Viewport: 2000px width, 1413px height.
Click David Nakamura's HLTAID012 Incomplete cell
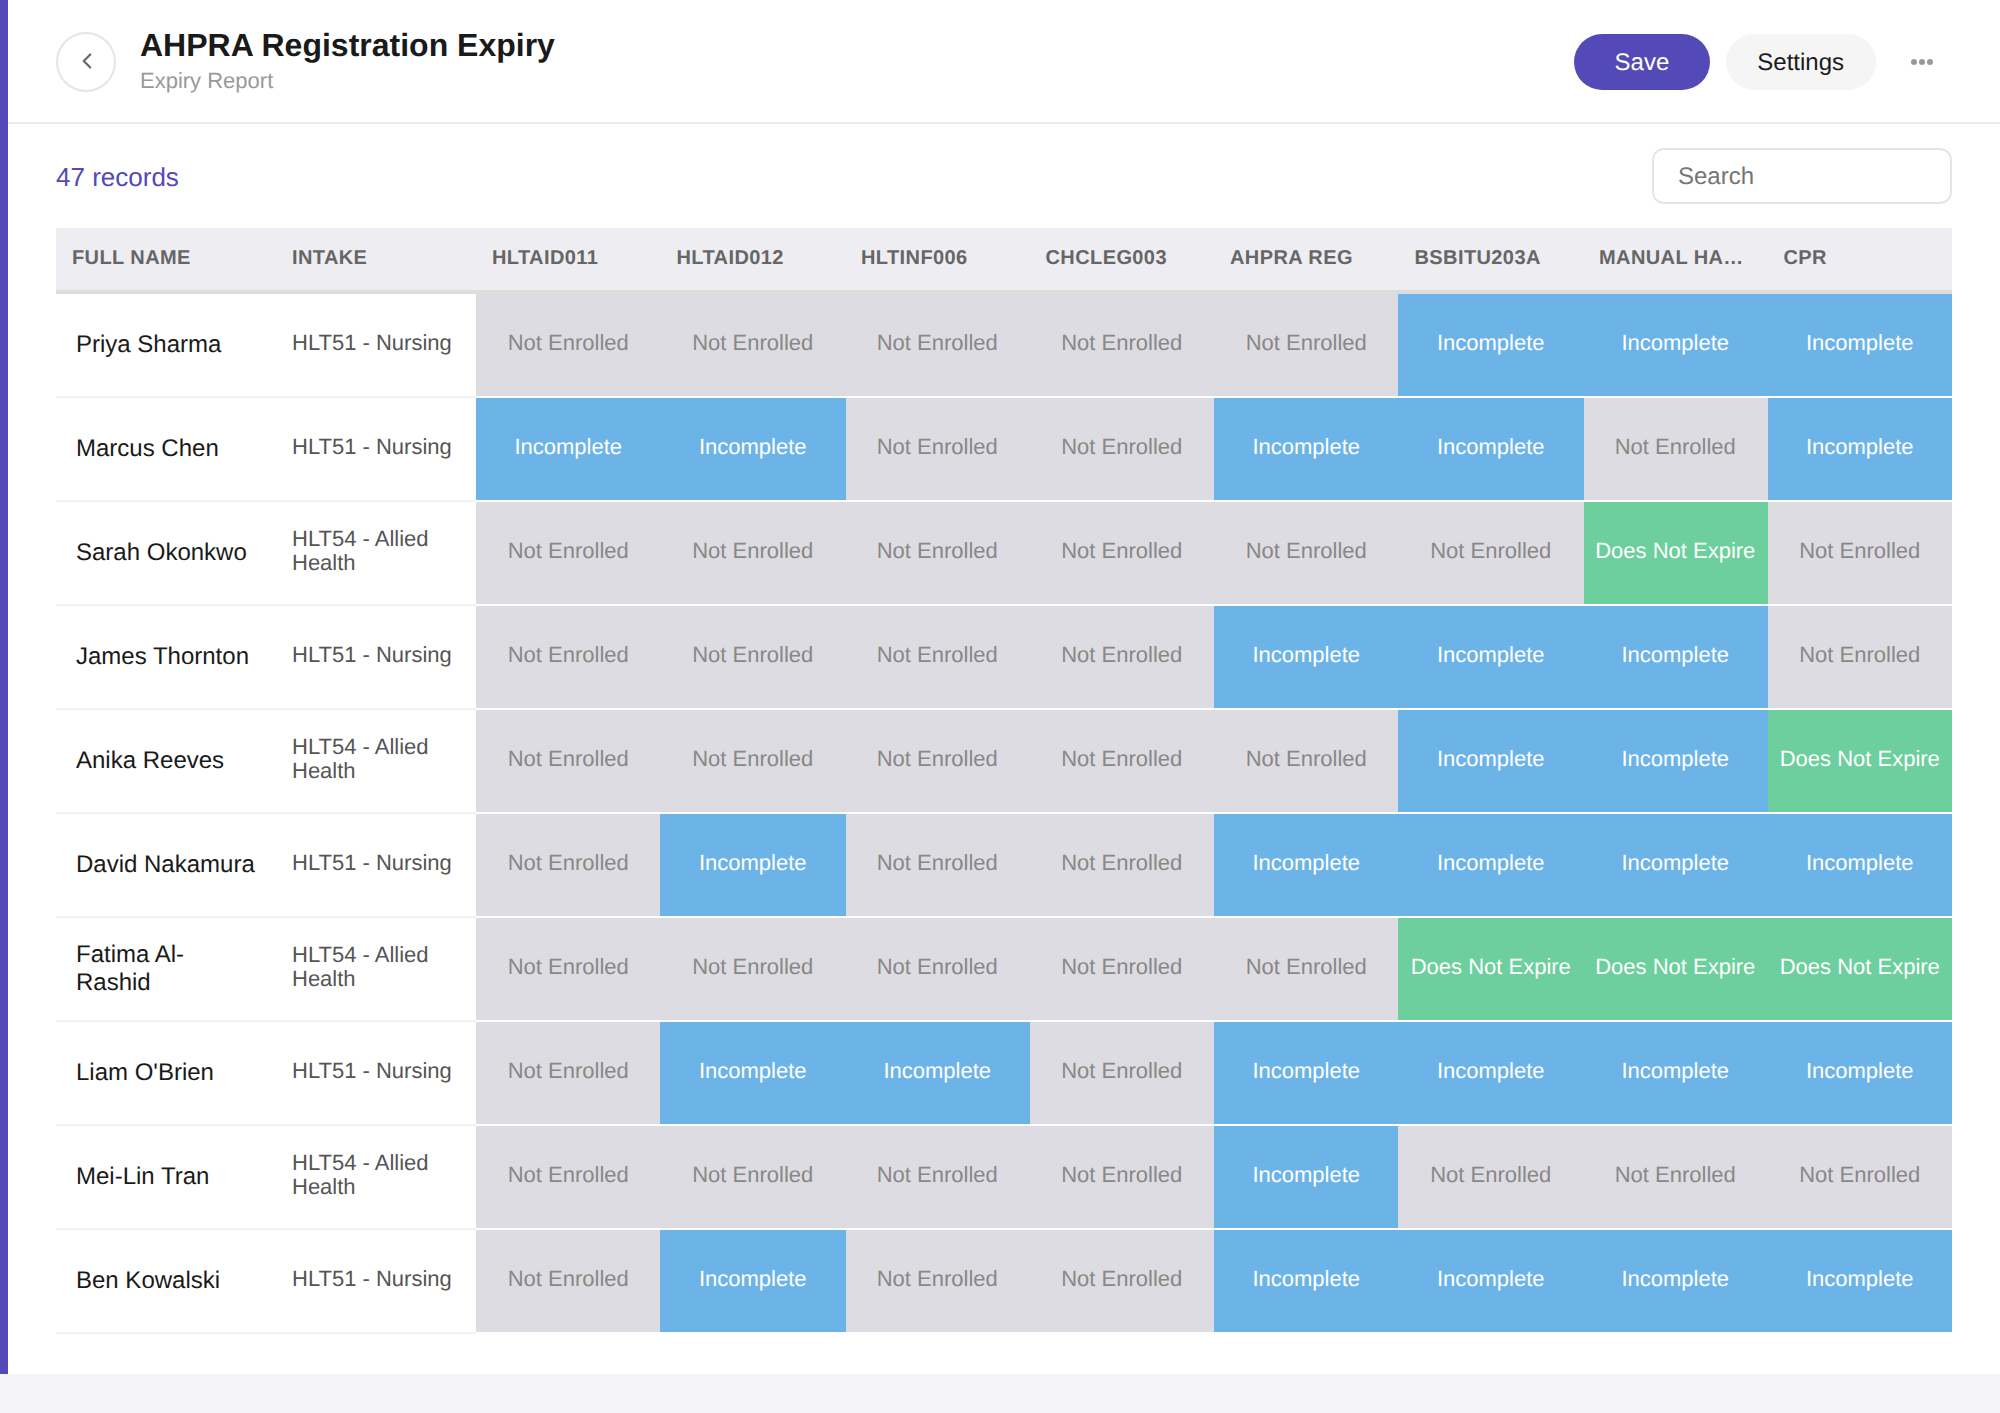coord(752,864)
